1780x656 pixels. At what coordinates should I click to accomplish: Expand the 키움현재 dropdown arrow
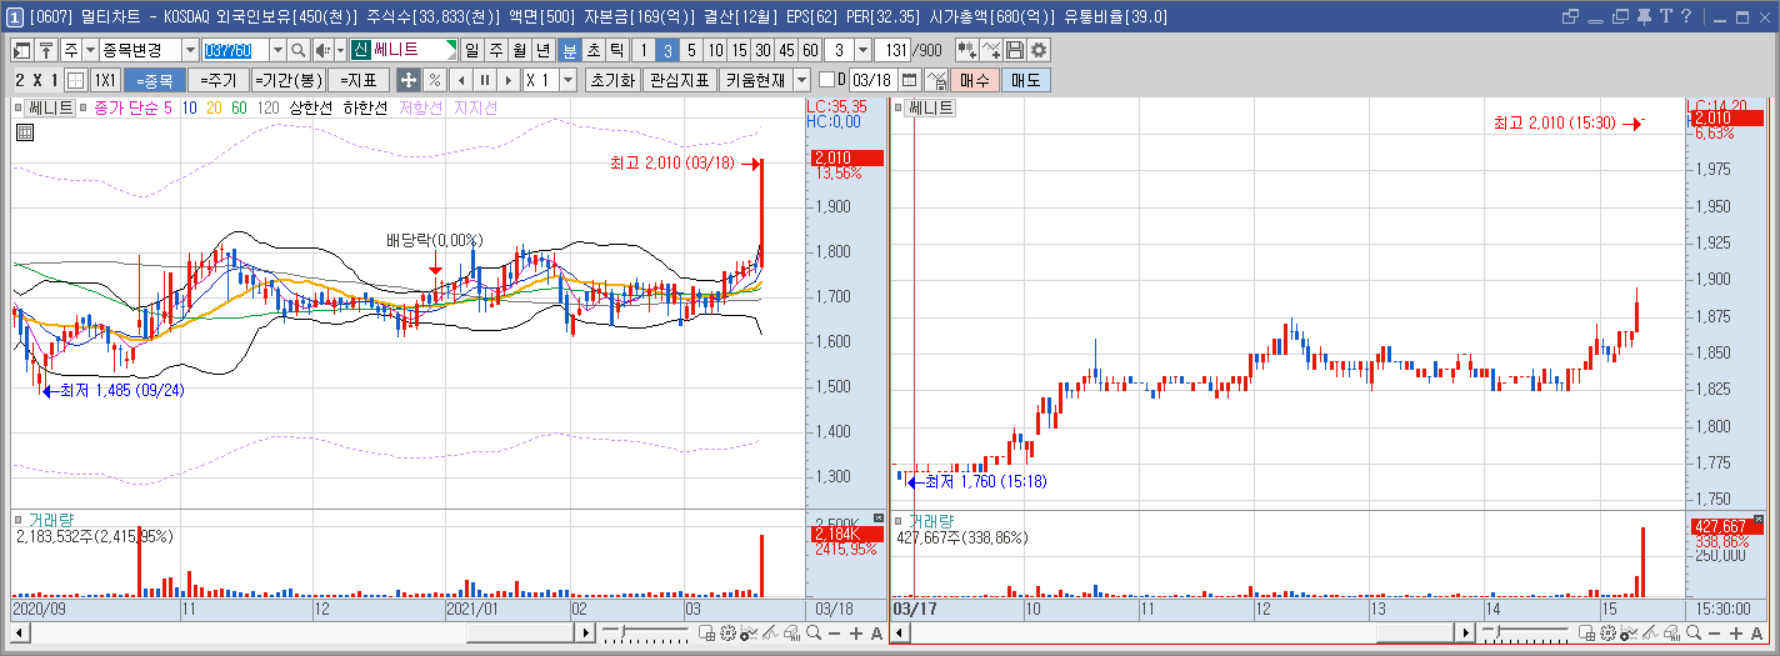click(801, 80)
